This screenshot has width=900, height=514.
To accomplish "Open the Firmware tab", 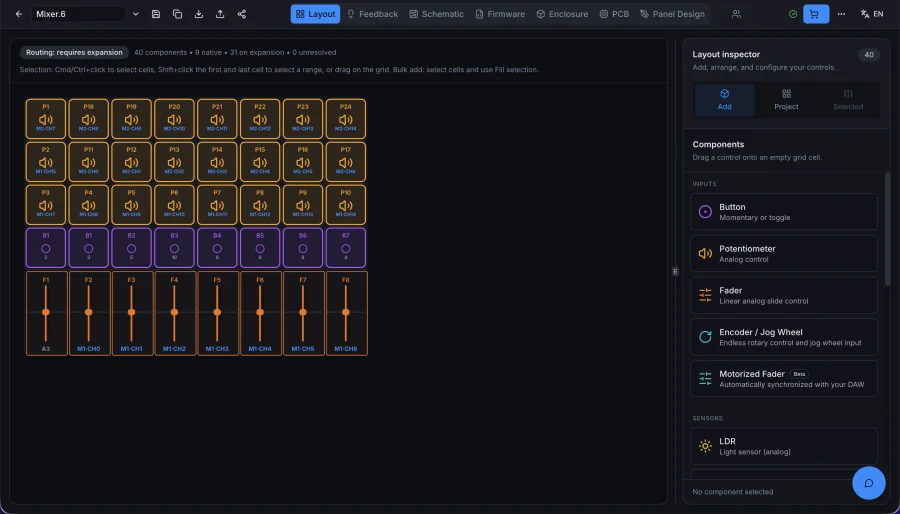I will click(500, 14).
